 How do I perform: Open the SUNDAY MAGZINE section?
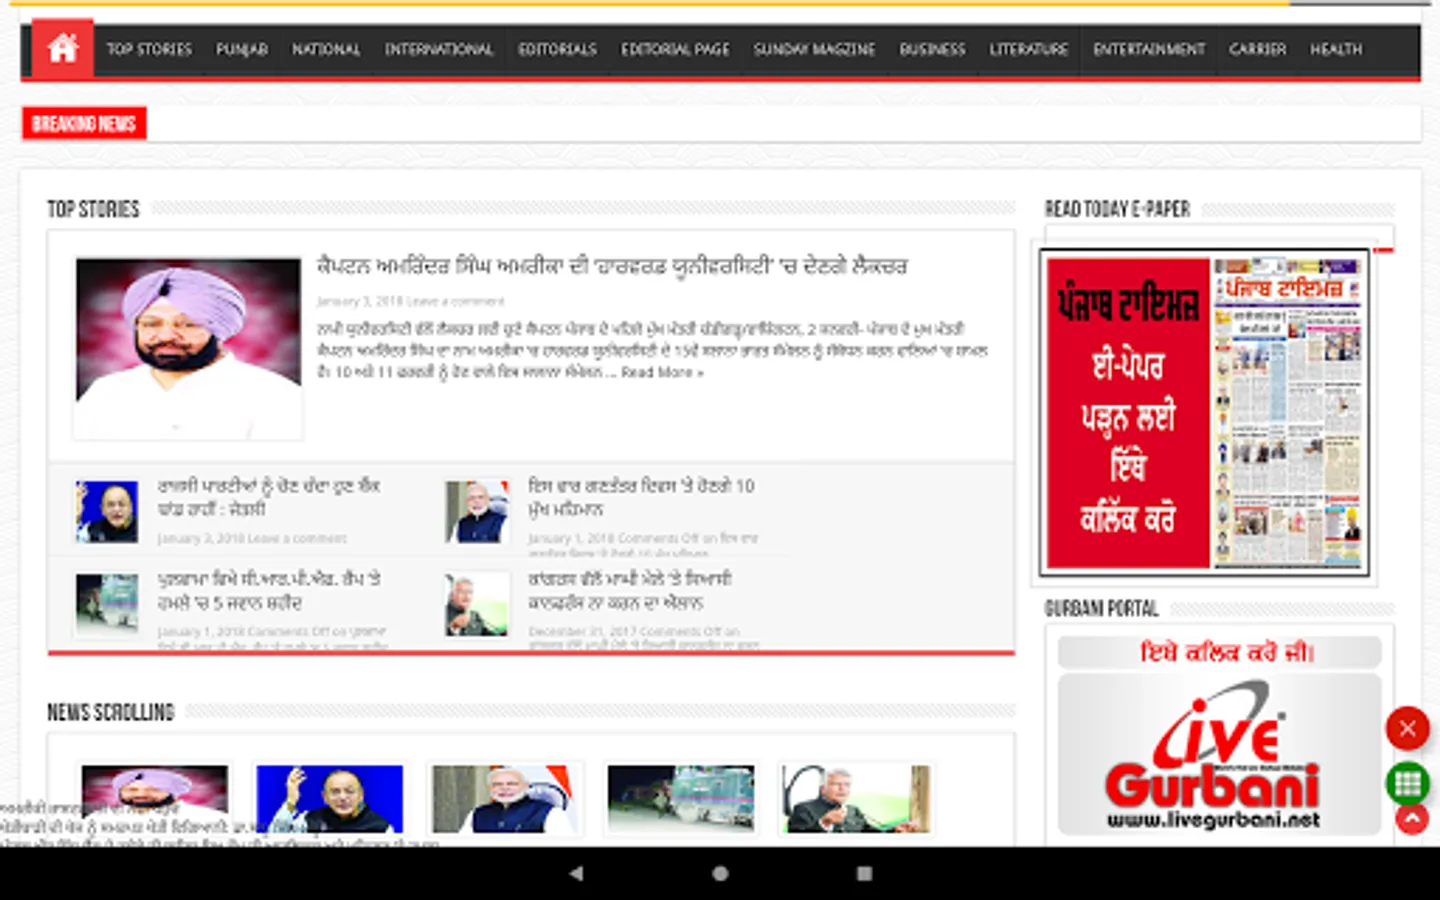click(x=814, y=49)
